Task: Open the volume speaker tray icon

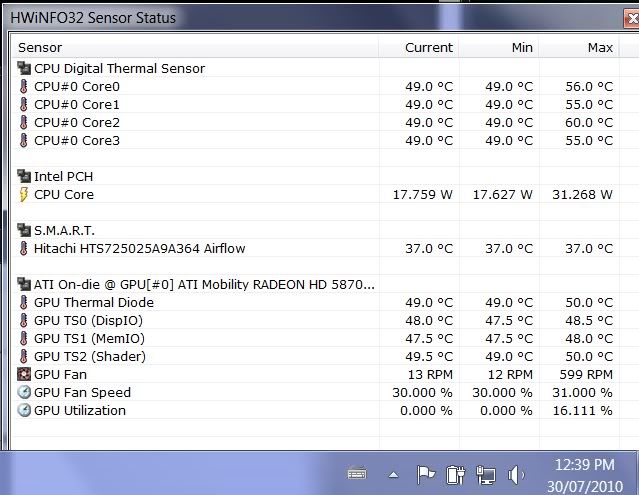Action: (x=516, y=475)
